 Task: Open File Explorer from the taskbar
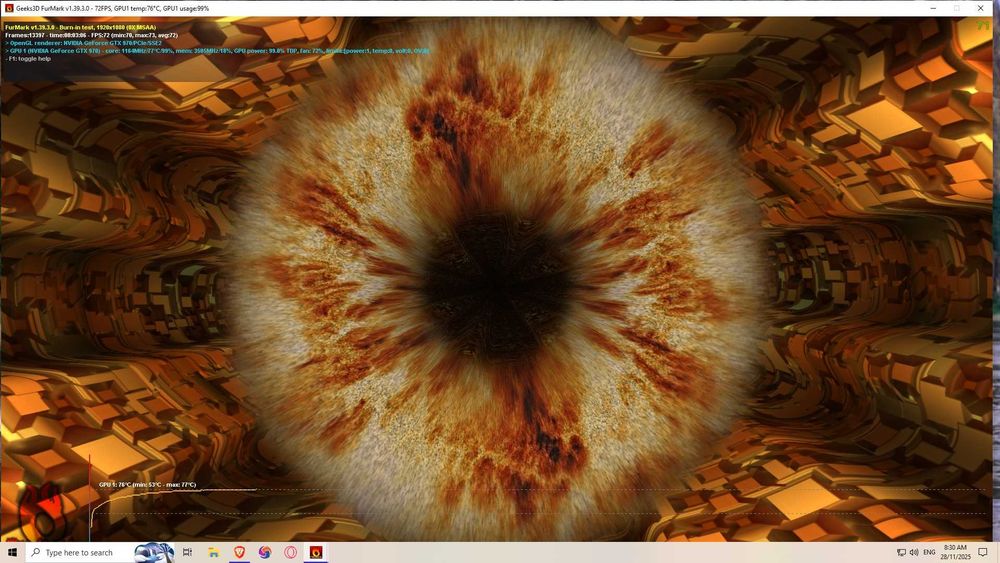coord(214,552)
